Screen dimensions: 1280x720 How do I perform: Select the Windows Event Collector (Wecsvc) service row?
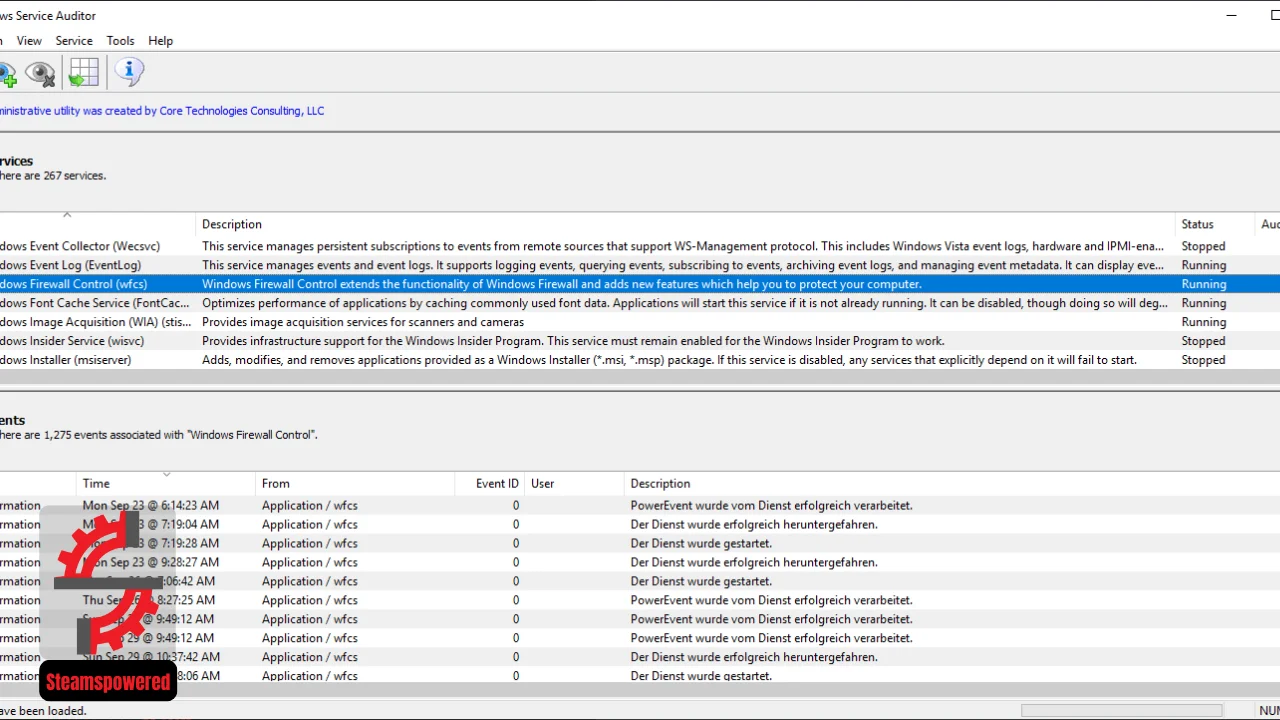point(640,246)
